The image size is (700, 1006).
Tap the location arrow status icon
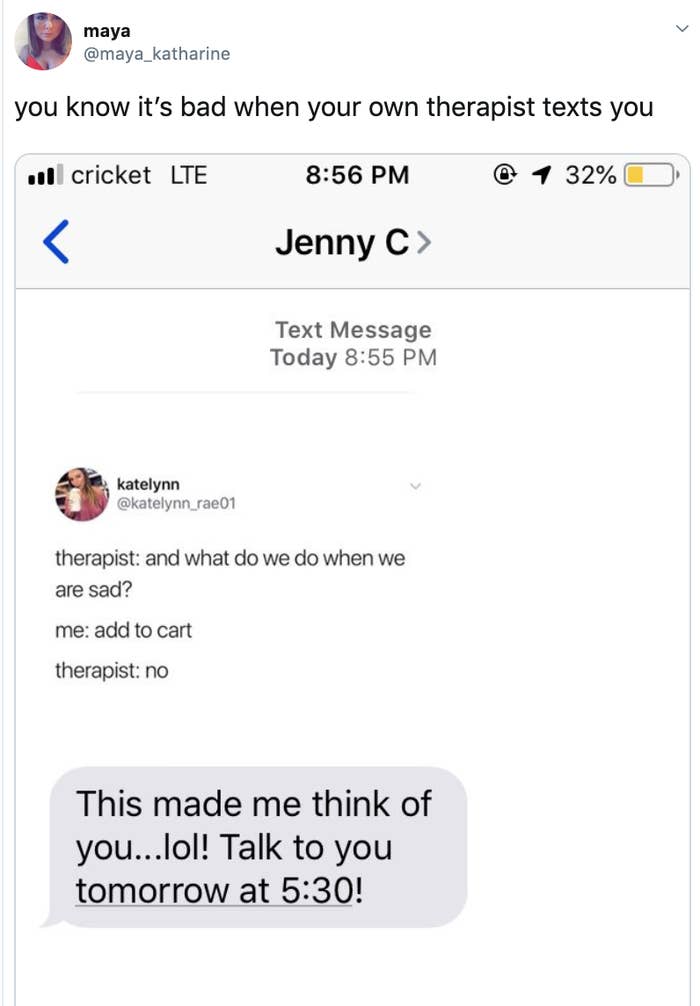click(x=543, y=176)
